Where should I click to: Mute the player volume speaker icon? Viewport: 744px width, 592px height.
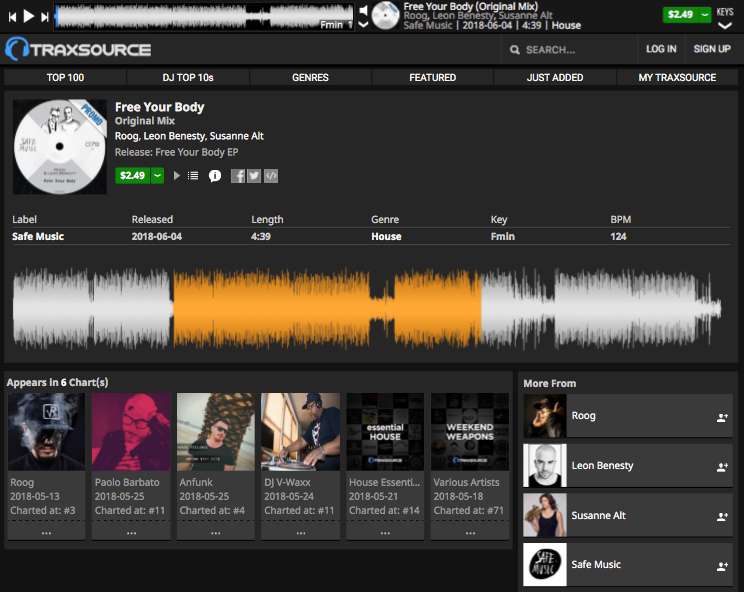[363, 10]
